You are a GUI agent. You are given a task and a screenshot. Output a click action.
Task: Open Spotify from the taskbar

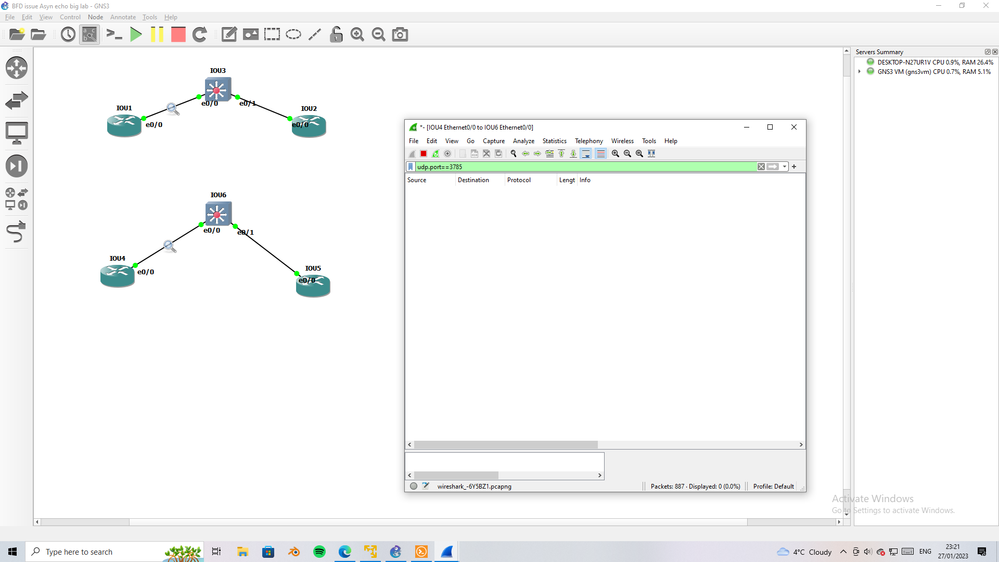[x=319, y=552]
